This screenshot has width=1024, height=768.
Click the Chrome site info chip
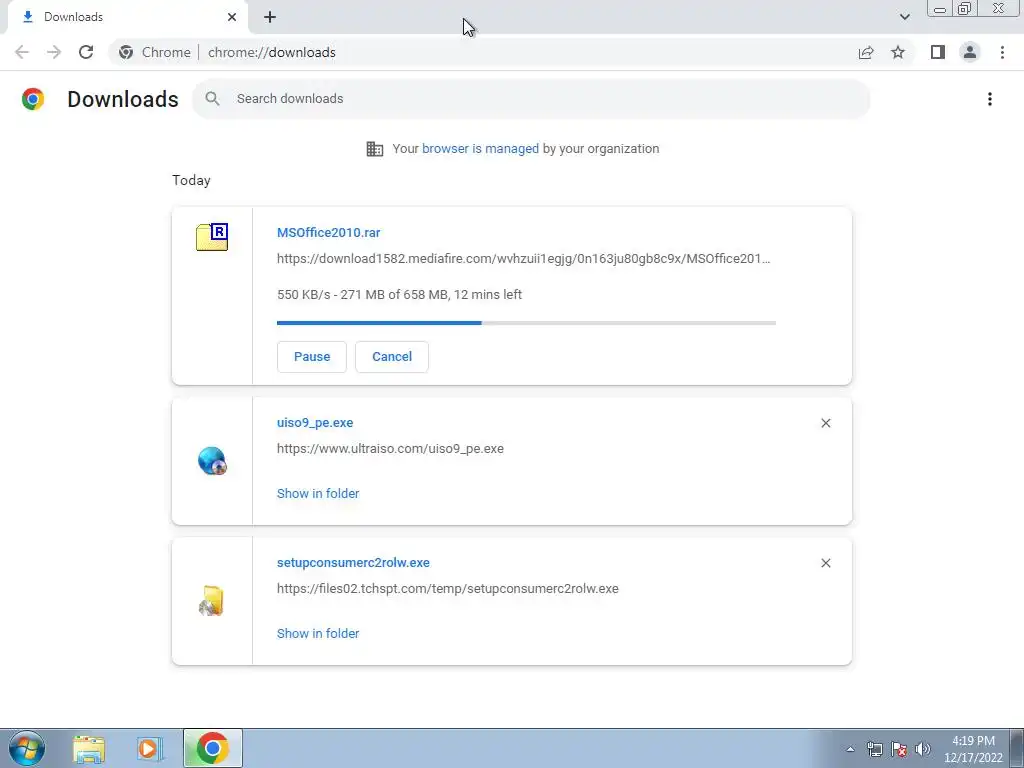155,52
